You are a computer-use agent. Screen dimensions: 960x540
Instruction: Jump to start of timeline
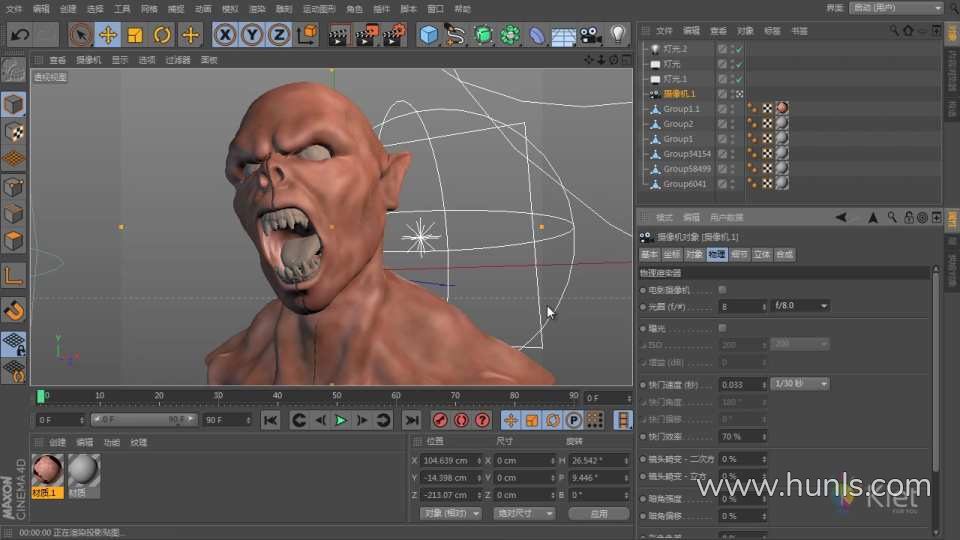(x=270, y=421)
